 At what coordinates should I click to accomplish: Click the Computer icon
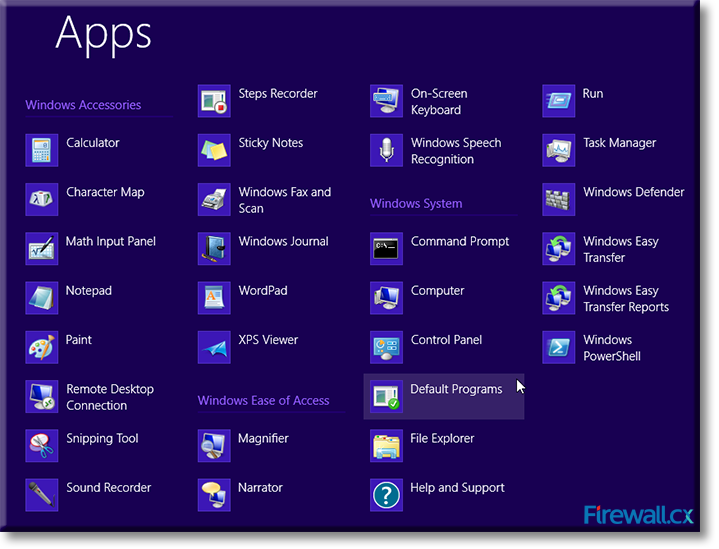[387, 298]
